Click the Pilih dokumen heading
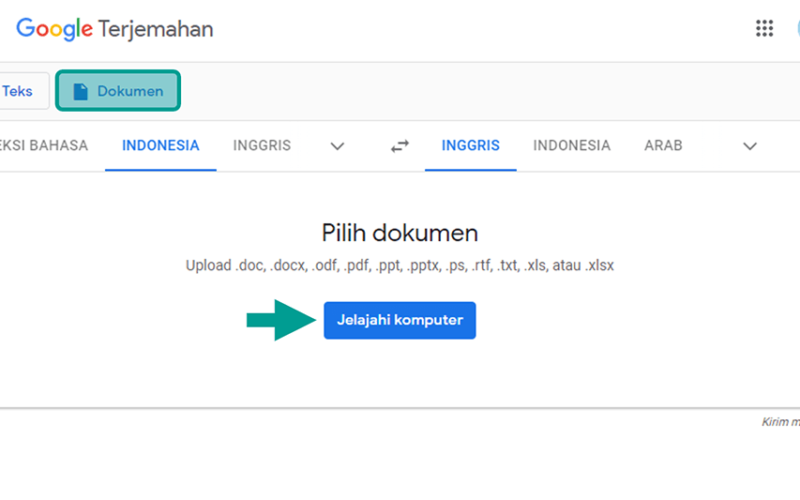 (399, 233)
